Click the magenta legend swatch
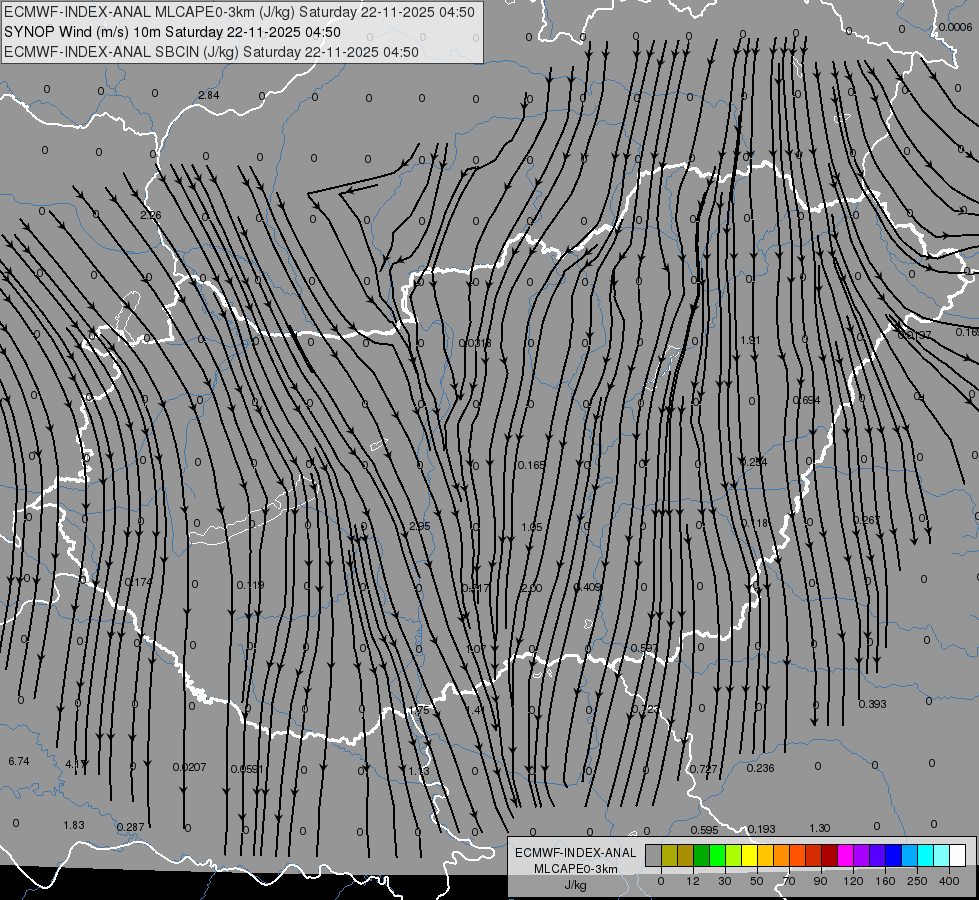The height and width of the screenshot is (900, 979). coord(846,855)
